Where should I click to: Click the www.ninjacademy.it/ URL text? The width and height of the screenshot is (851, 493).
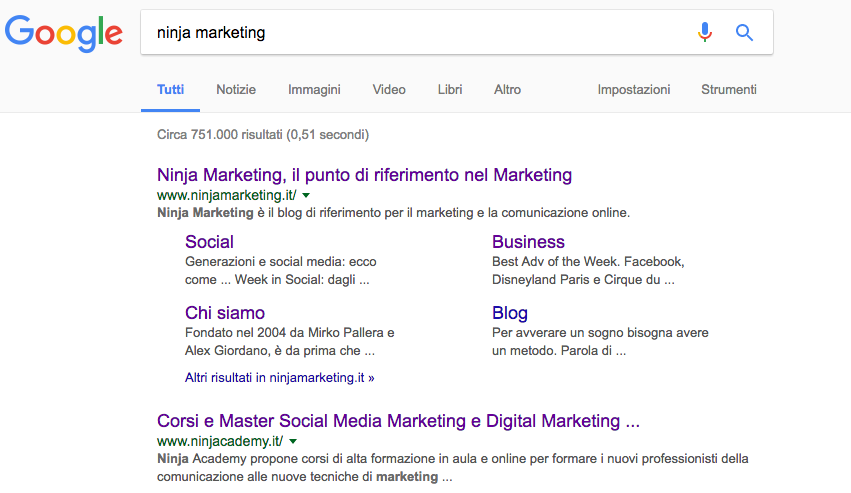220,441
